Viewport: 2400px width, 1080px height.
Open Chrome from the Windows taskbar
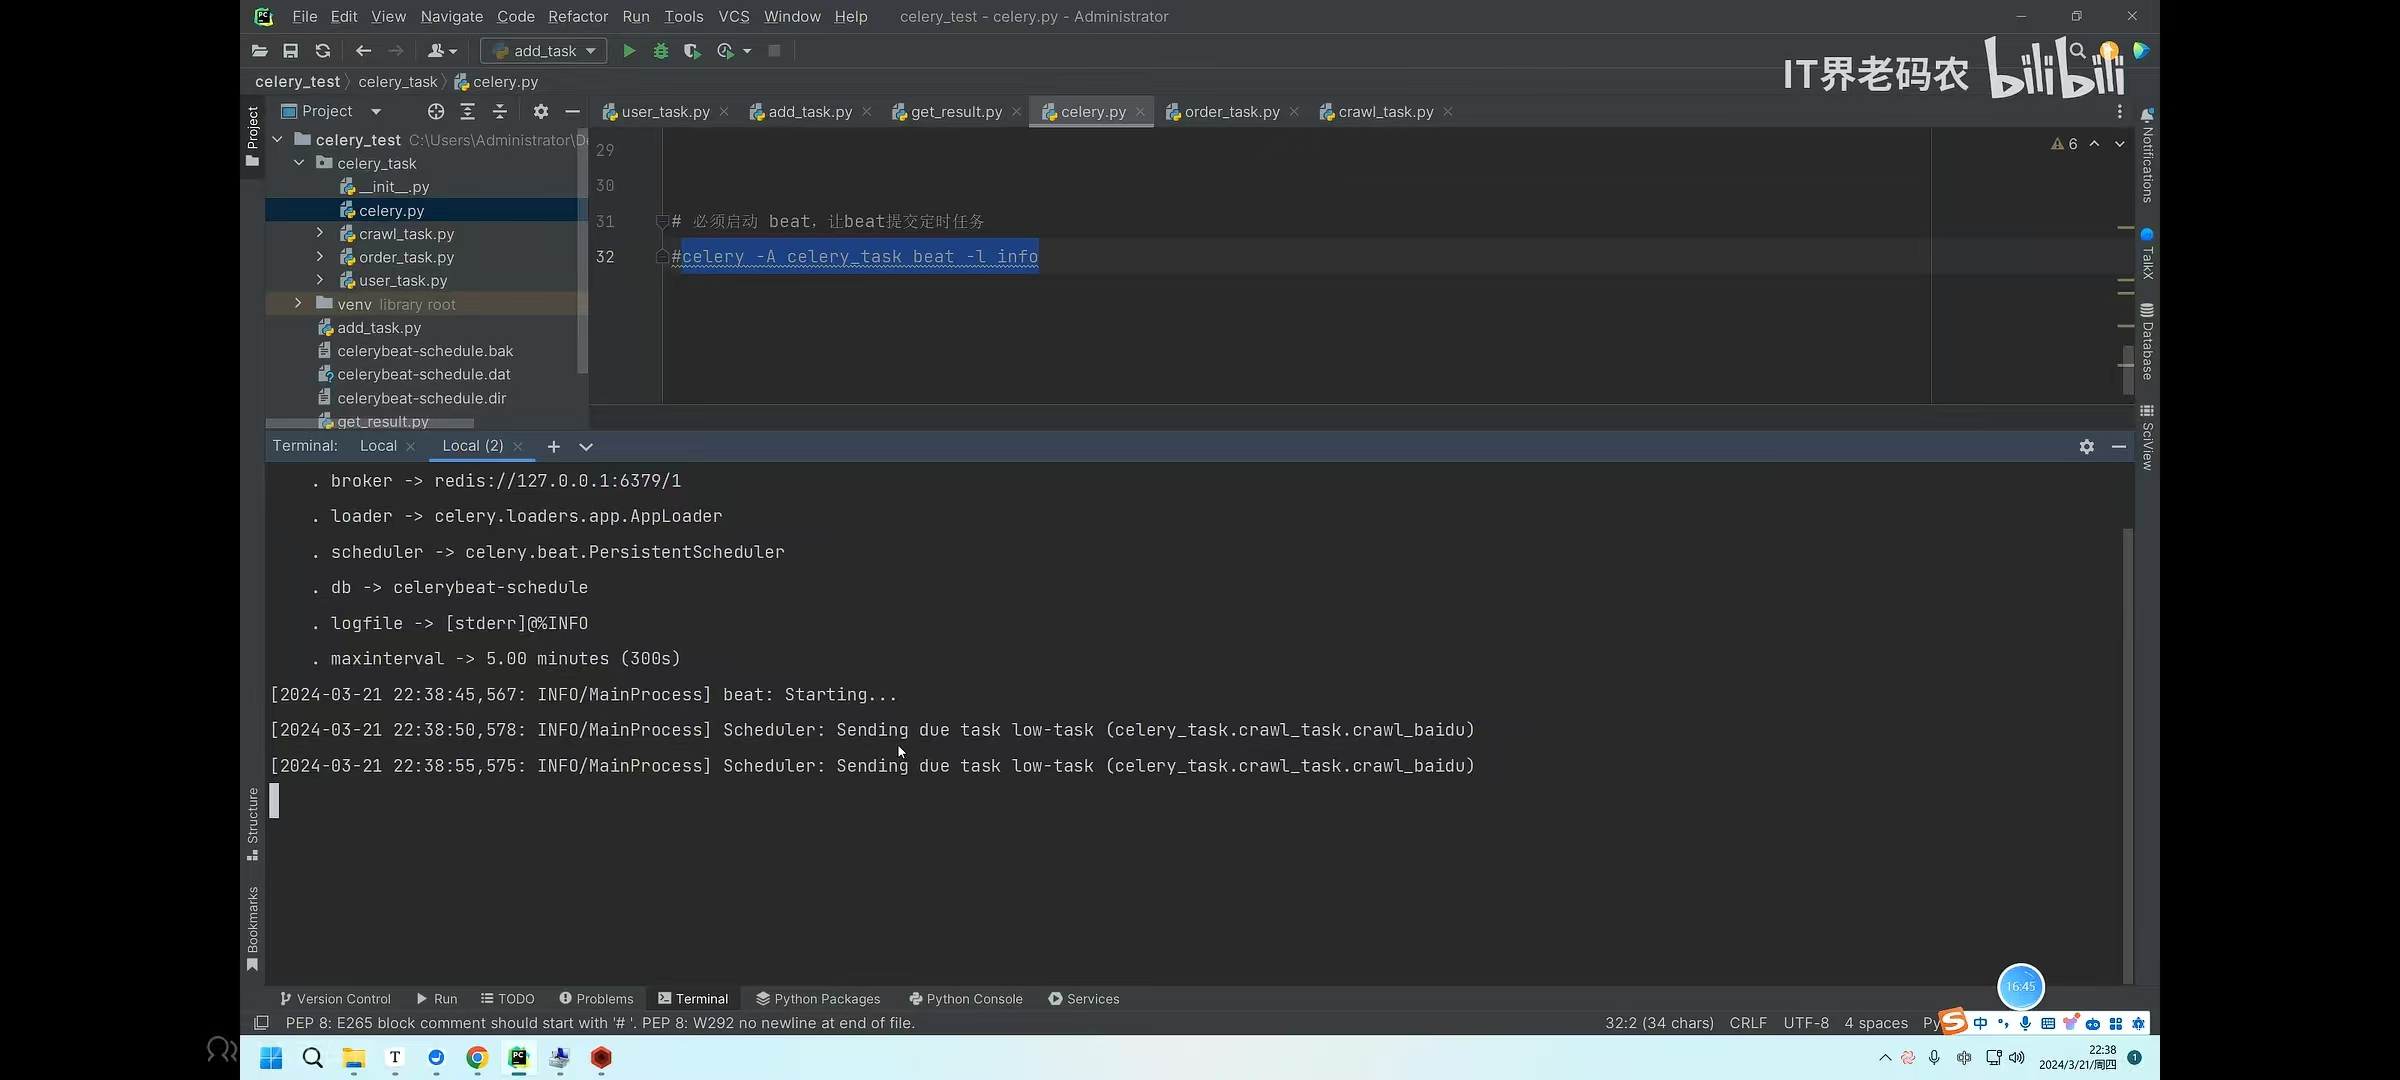click(x=477, y=1058)
